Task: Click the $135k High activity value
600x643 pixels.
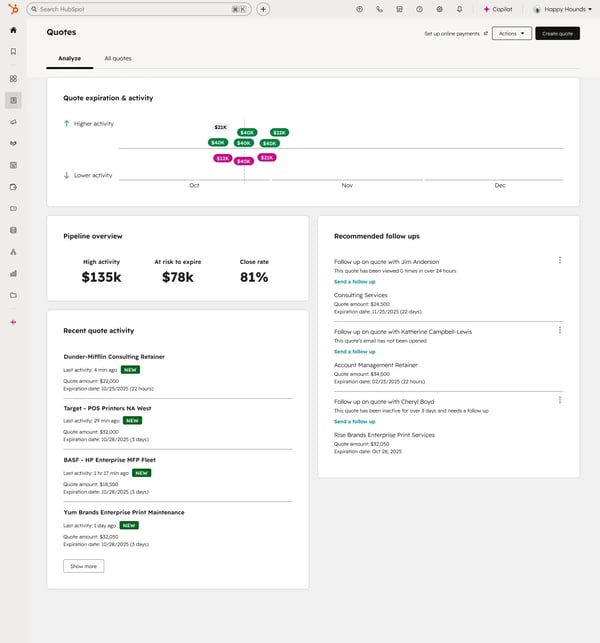Action: (101, 278)
